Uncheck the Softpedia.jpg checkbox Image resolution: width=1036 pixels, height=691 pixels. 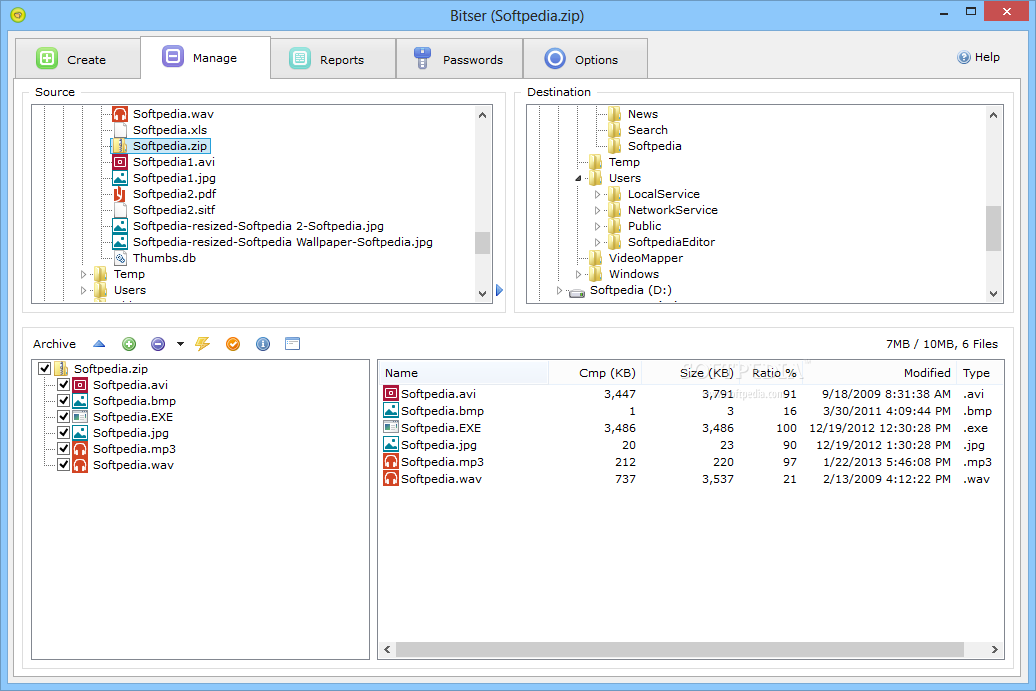tap(64, 433)
